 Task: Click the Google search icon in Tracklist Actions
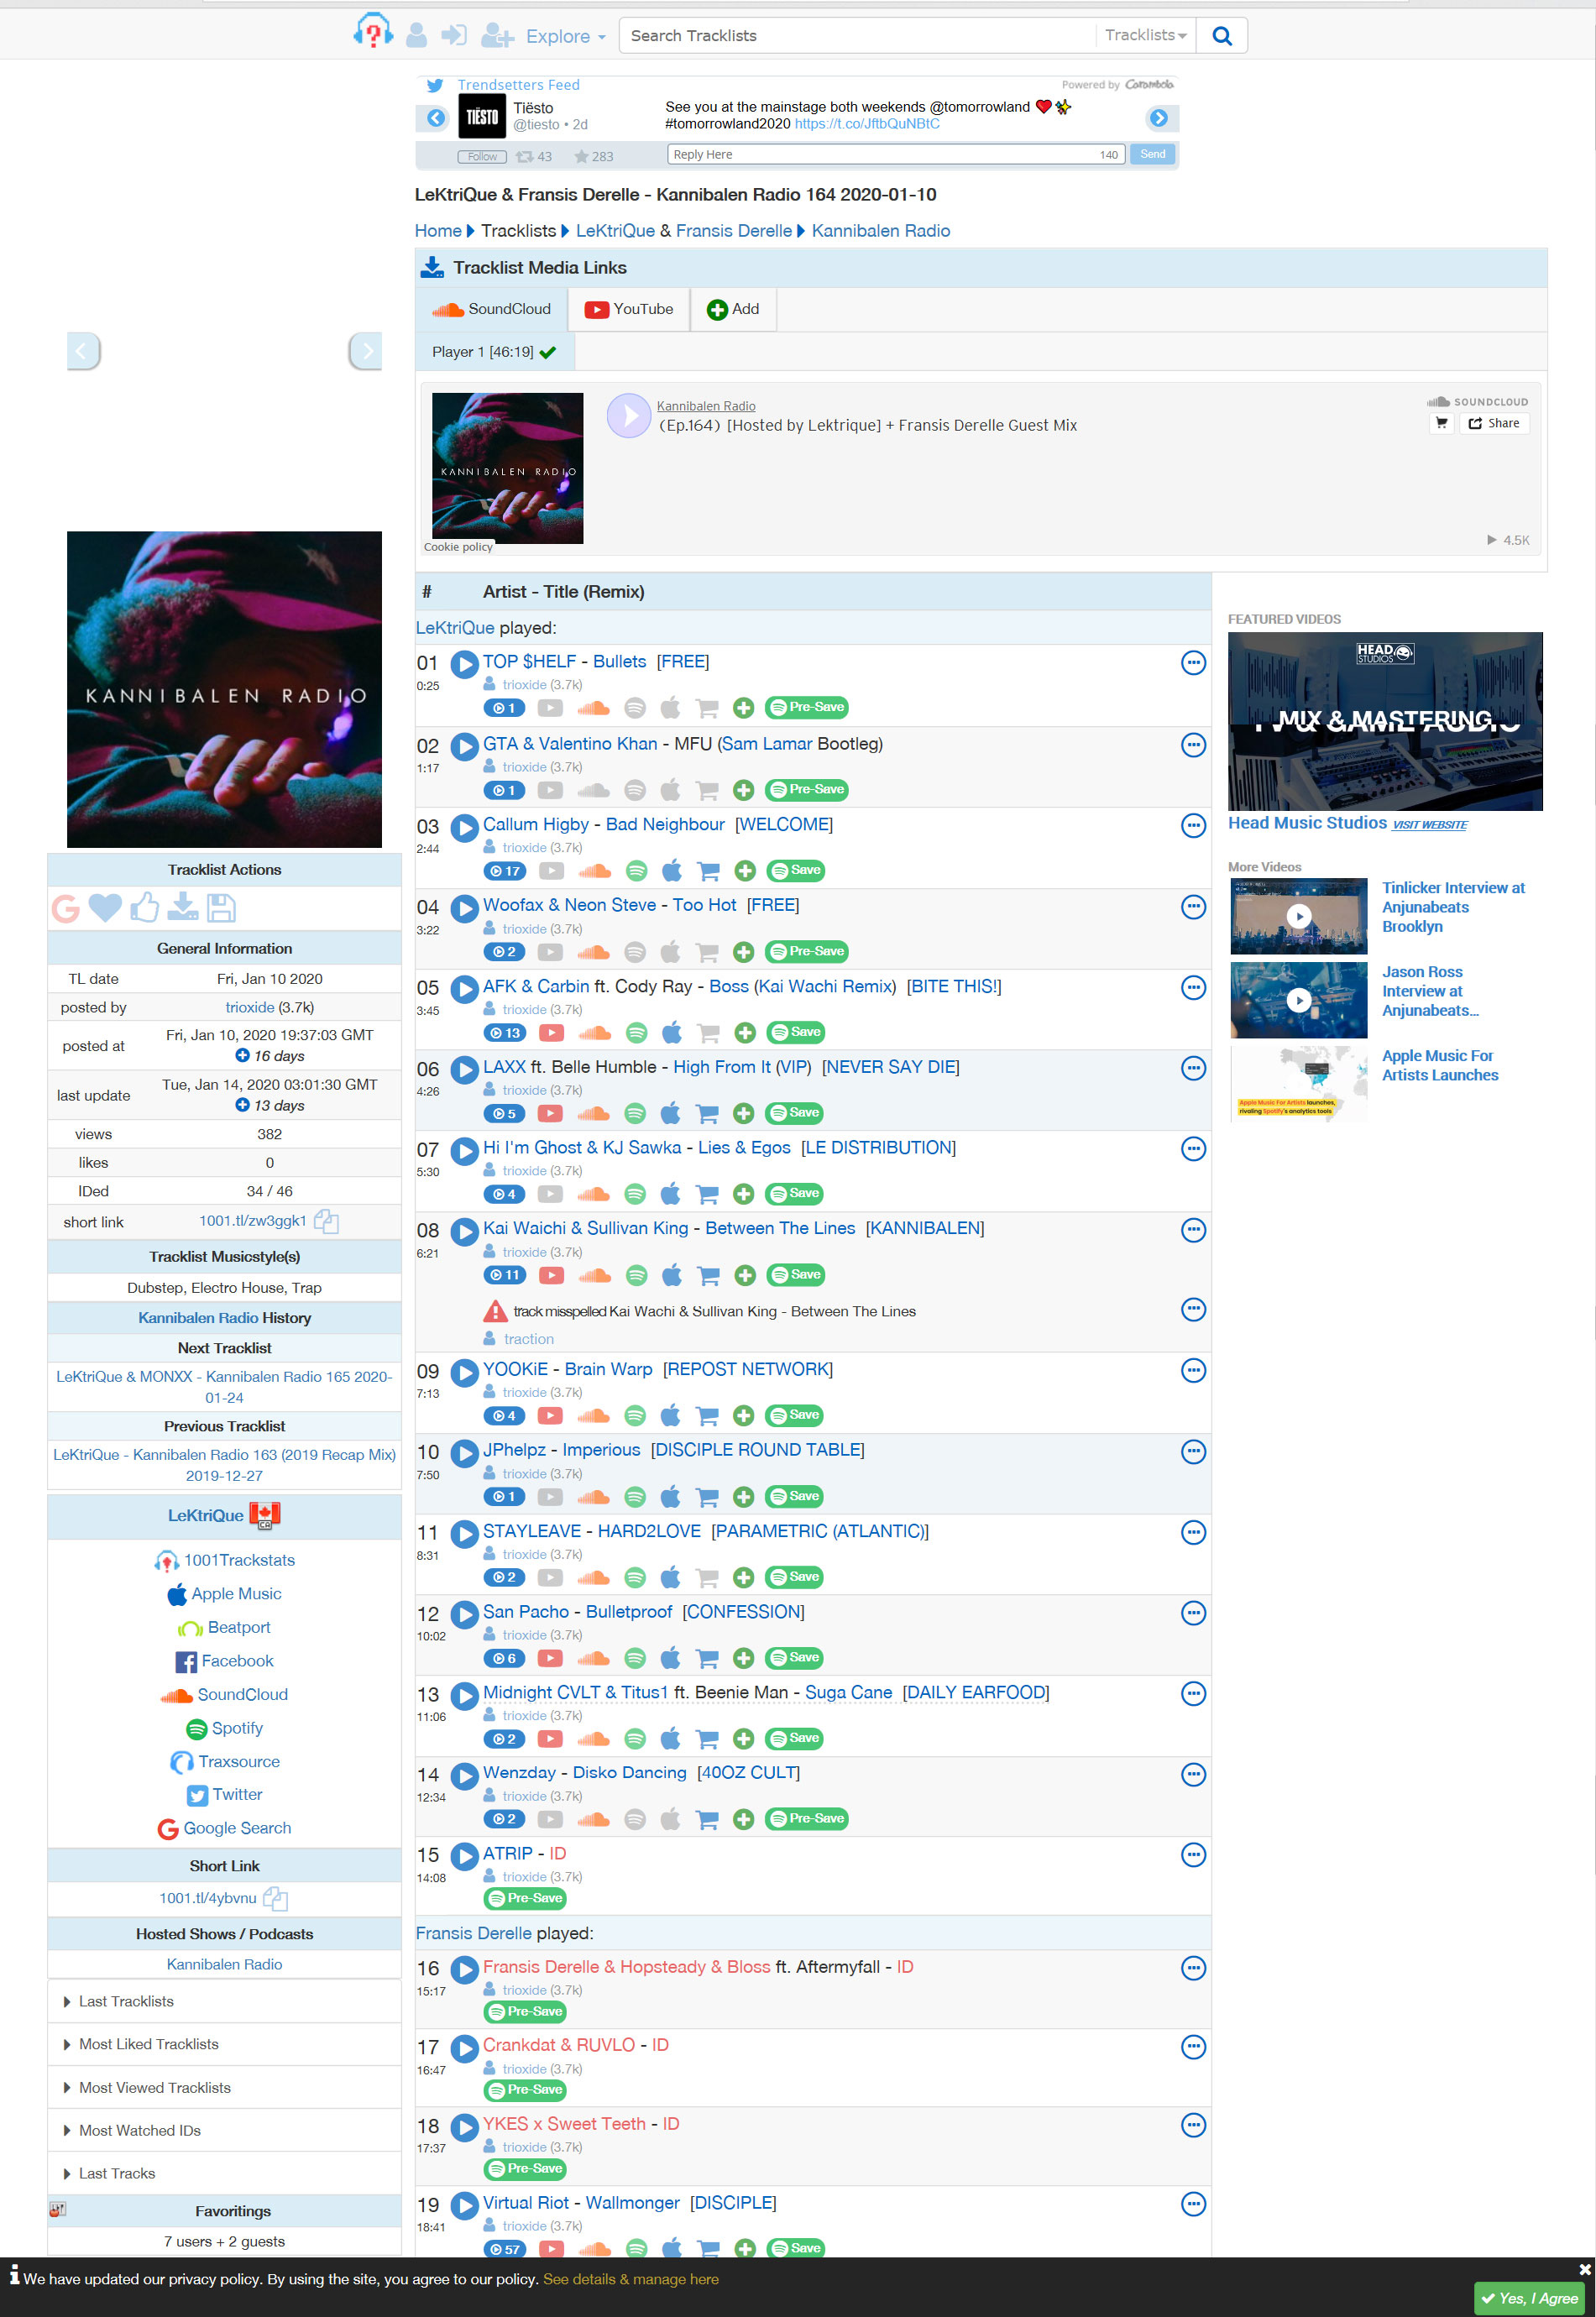[x=66, y=908]
